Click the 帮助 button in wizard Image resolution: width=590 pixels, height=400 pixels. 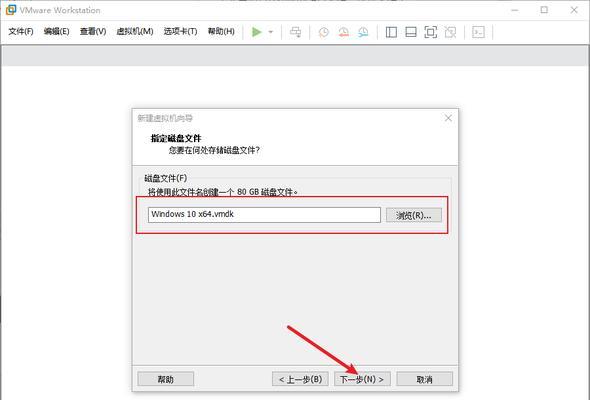pos(166,379)
